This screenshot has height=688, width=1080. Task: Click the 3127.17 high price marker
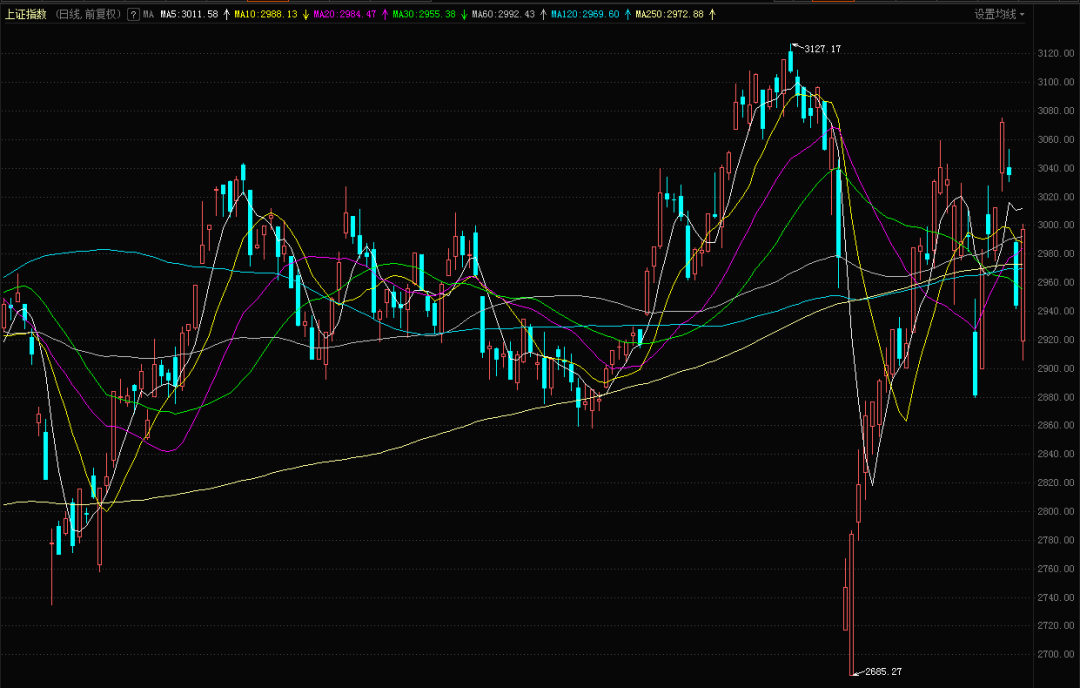pyautogui.click(x=822, y=49)
